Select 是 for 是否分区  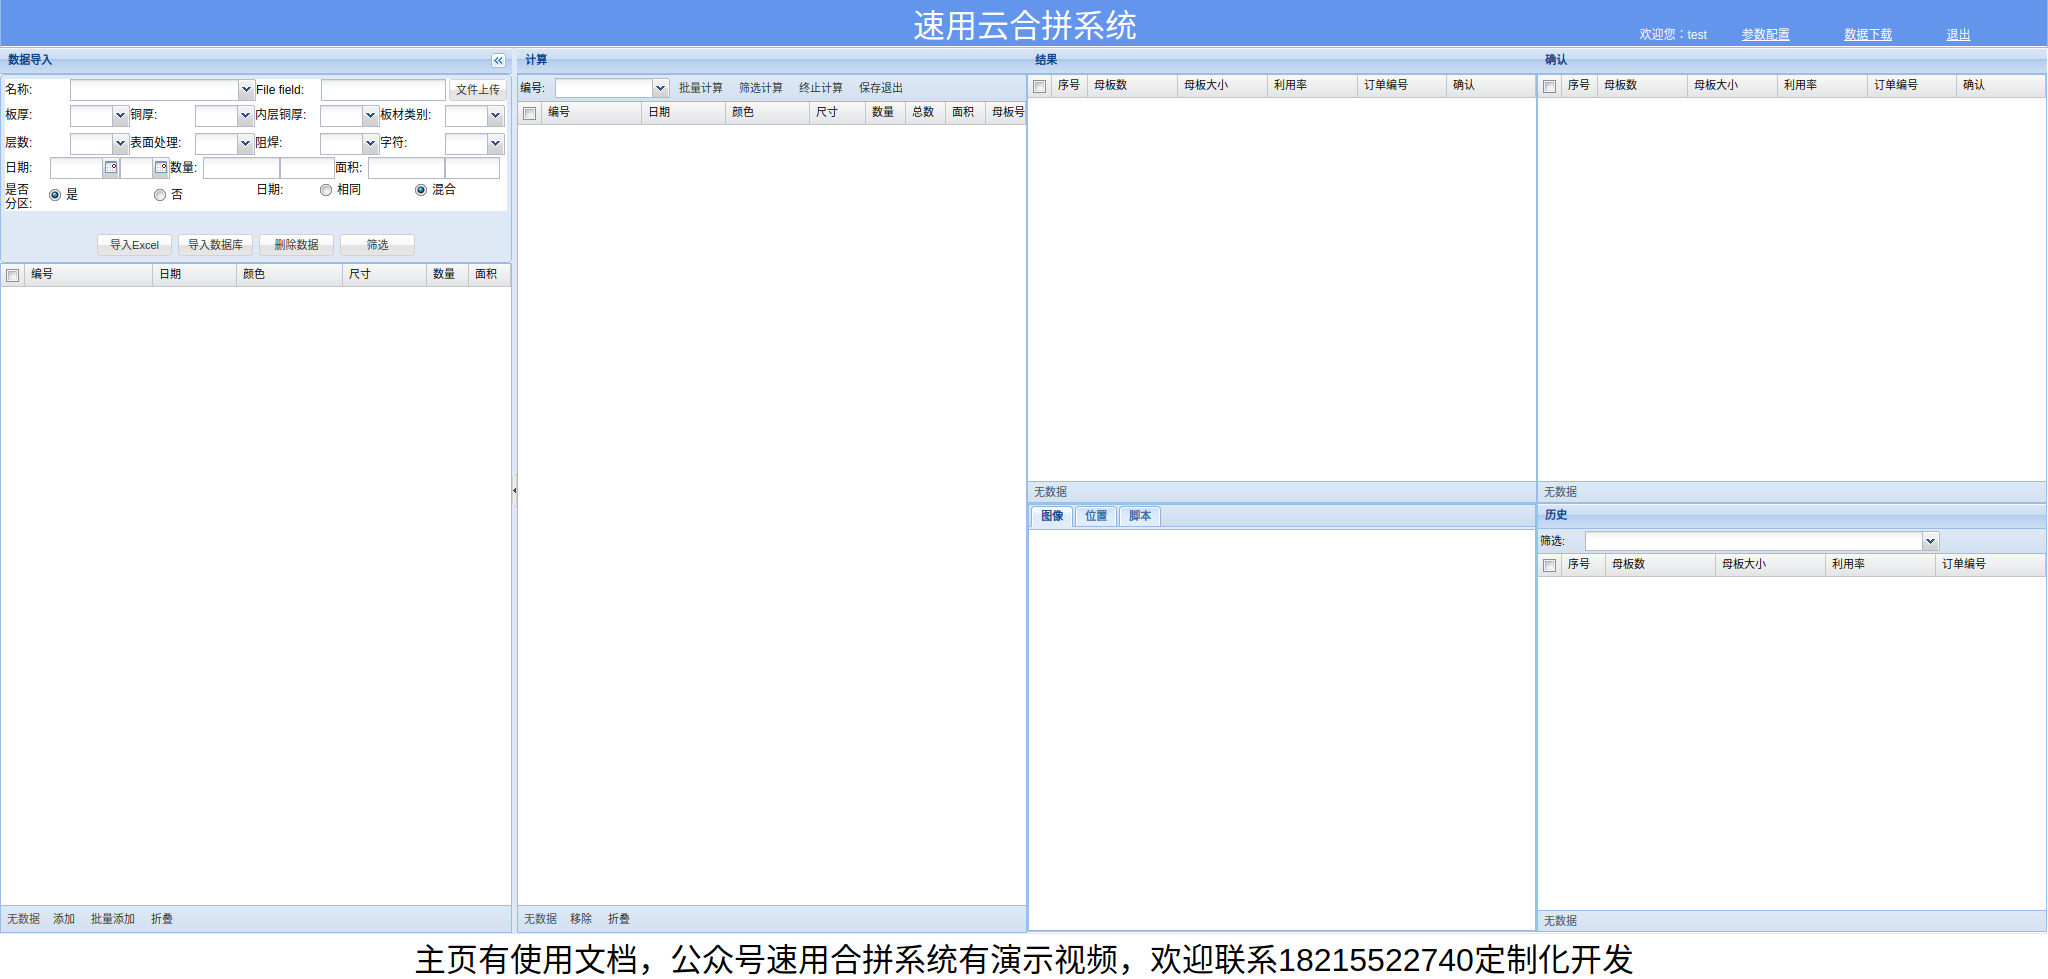click(55, 195)
